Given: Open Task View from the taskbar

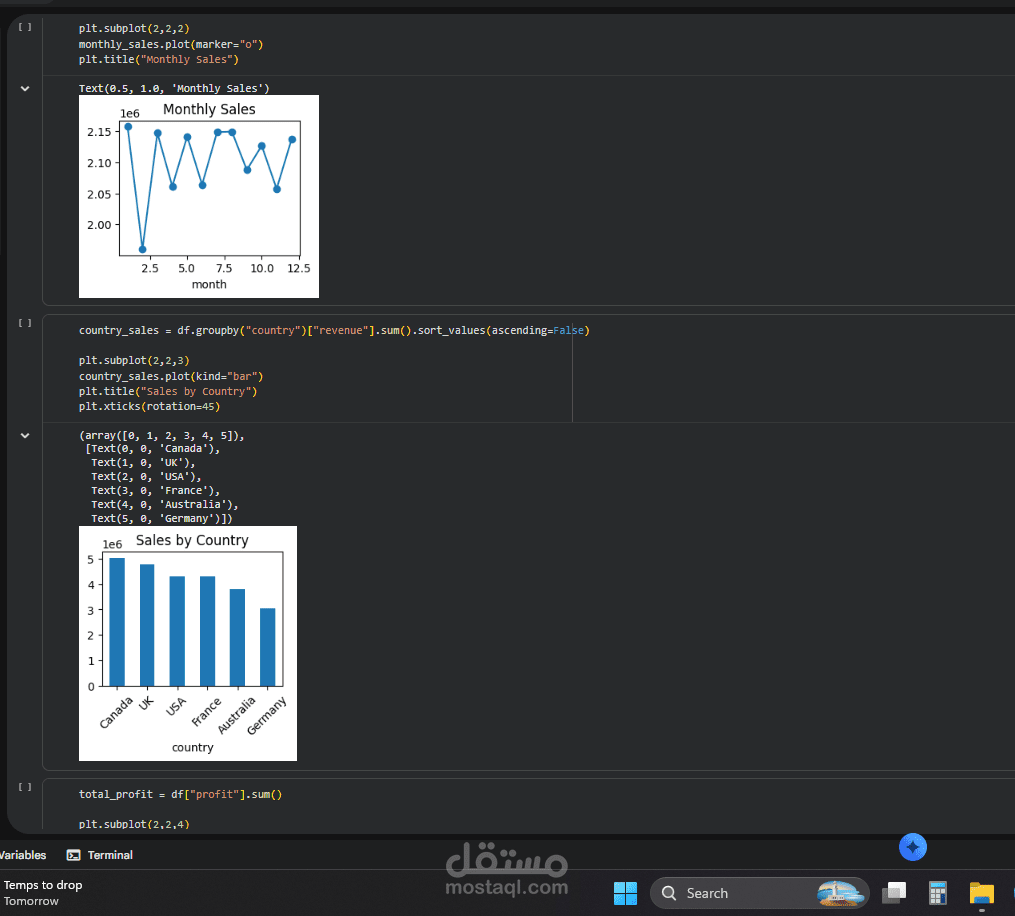Looking at the screenshot, I should tap(894, 893).
